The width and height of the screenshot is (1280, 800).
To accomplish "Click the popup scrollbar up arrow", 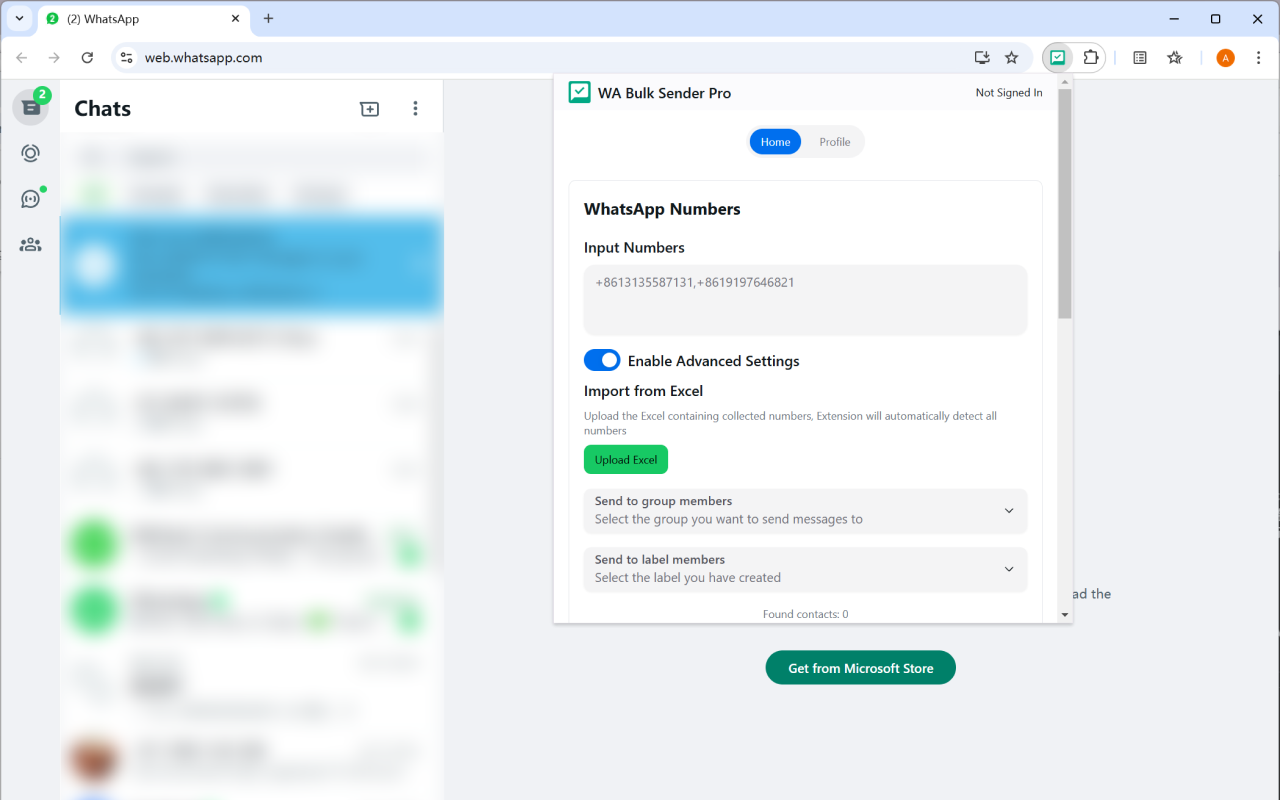I will click(x=1065, y=82).
